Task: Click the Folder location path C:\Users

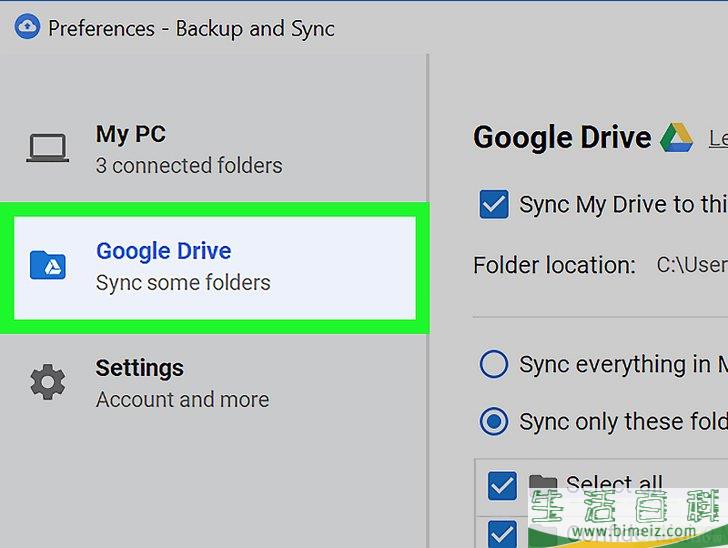Action: tap(692, 265)
